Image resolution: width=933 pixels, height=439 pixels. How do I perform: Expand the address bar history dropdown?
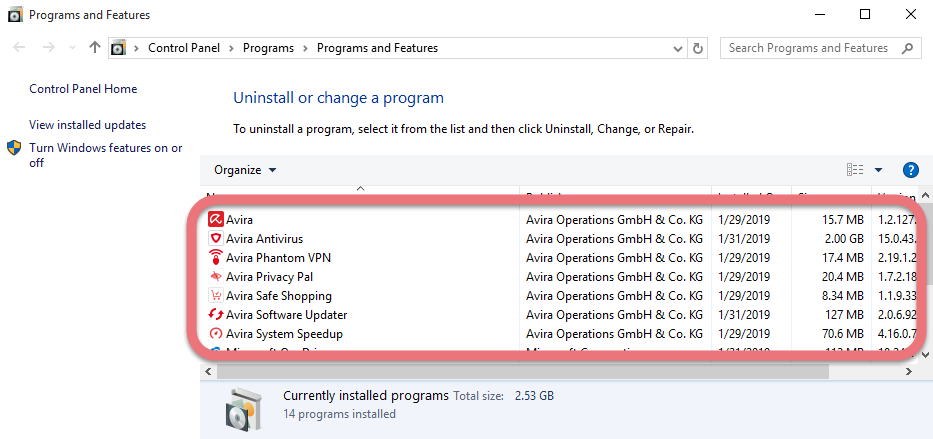point(677,48)
